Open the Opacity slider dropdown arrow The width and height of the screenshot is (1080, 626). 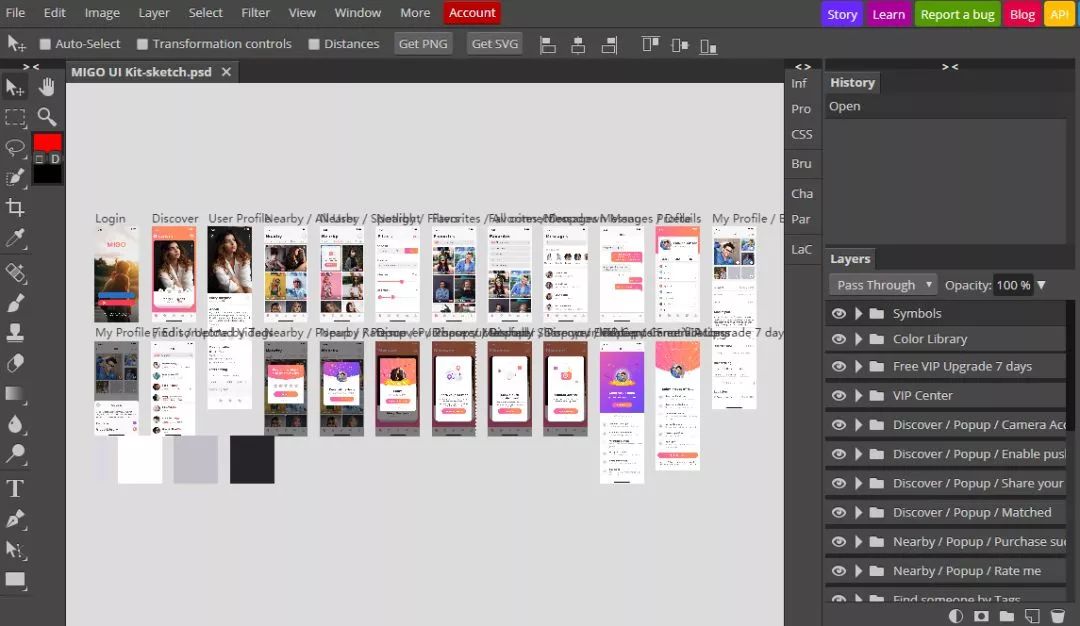(x=1041, y=285)
